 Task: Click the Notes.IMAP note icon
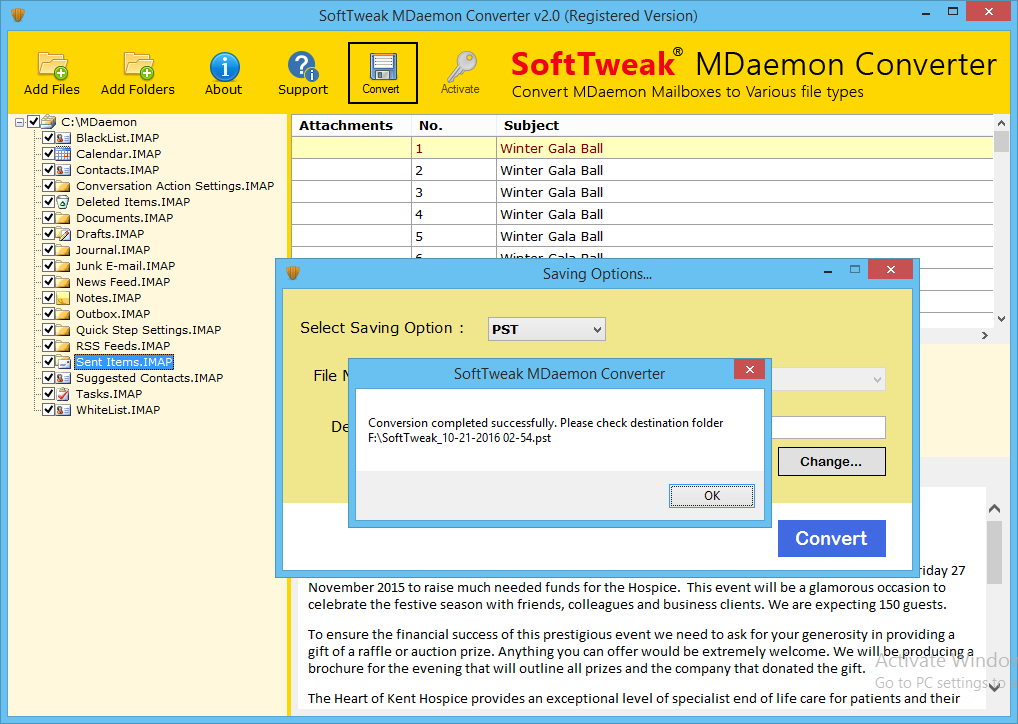tap(63, 298)
